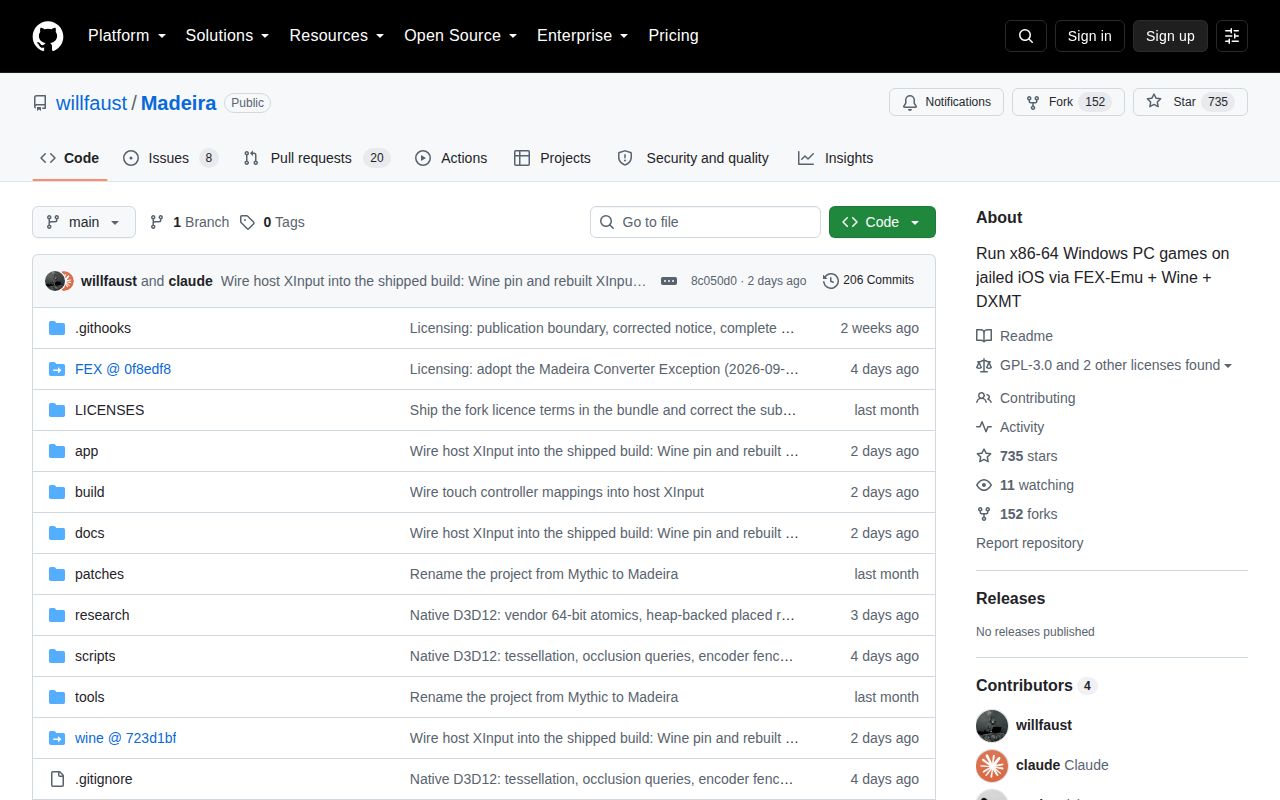1280x800 pixels.
Task: Open the wine @ 723d1bf submodule
Action: 126,738
